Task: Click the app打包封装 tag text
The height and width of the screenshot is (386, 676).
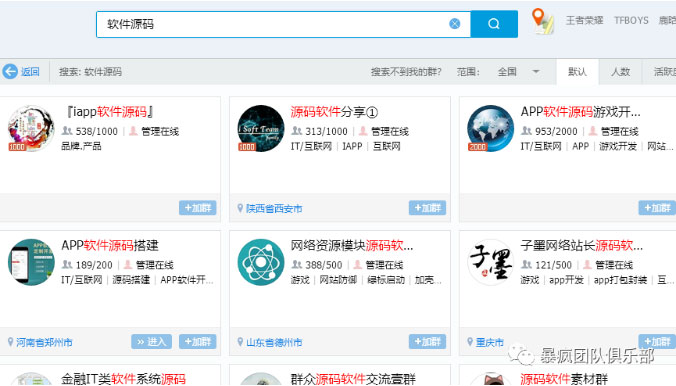Action: pyautogui.click(x=620, y=280)
